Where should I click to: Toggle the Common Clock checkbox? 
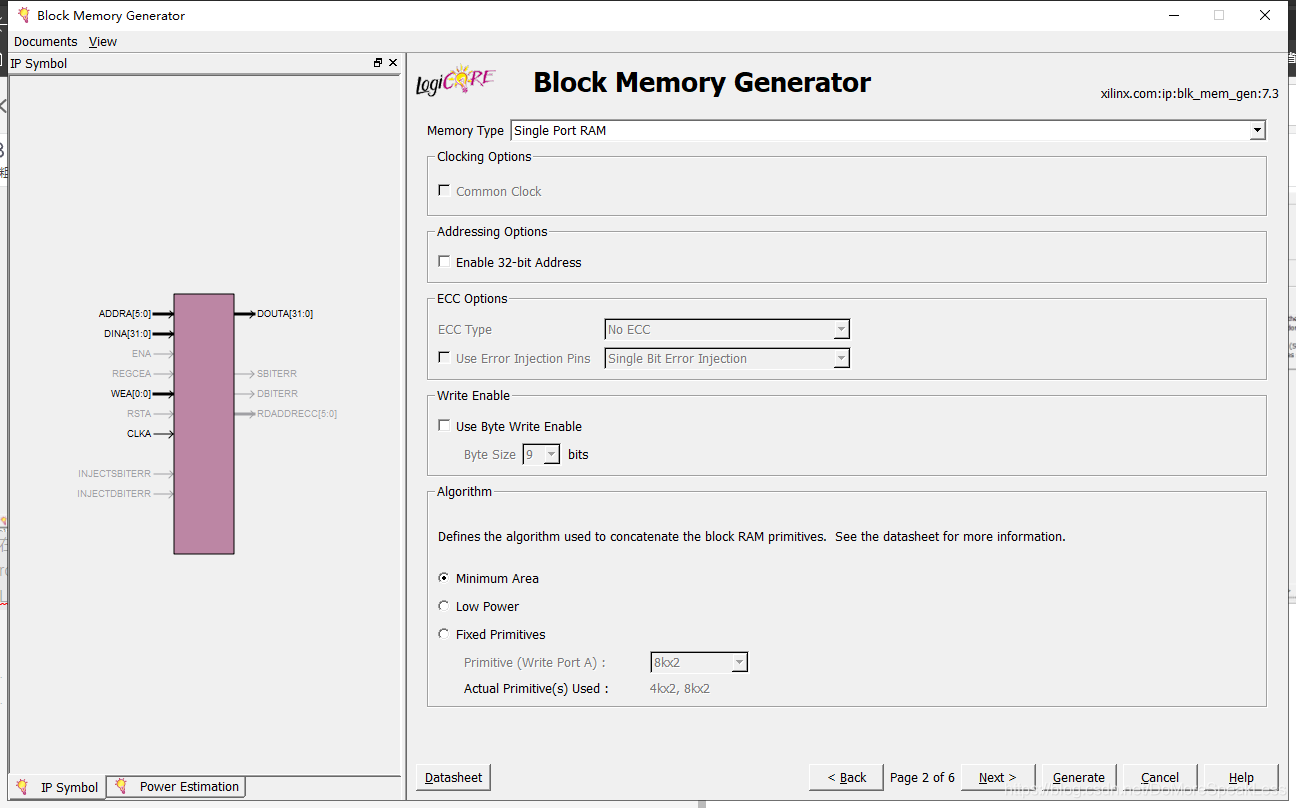coord(444,190)
